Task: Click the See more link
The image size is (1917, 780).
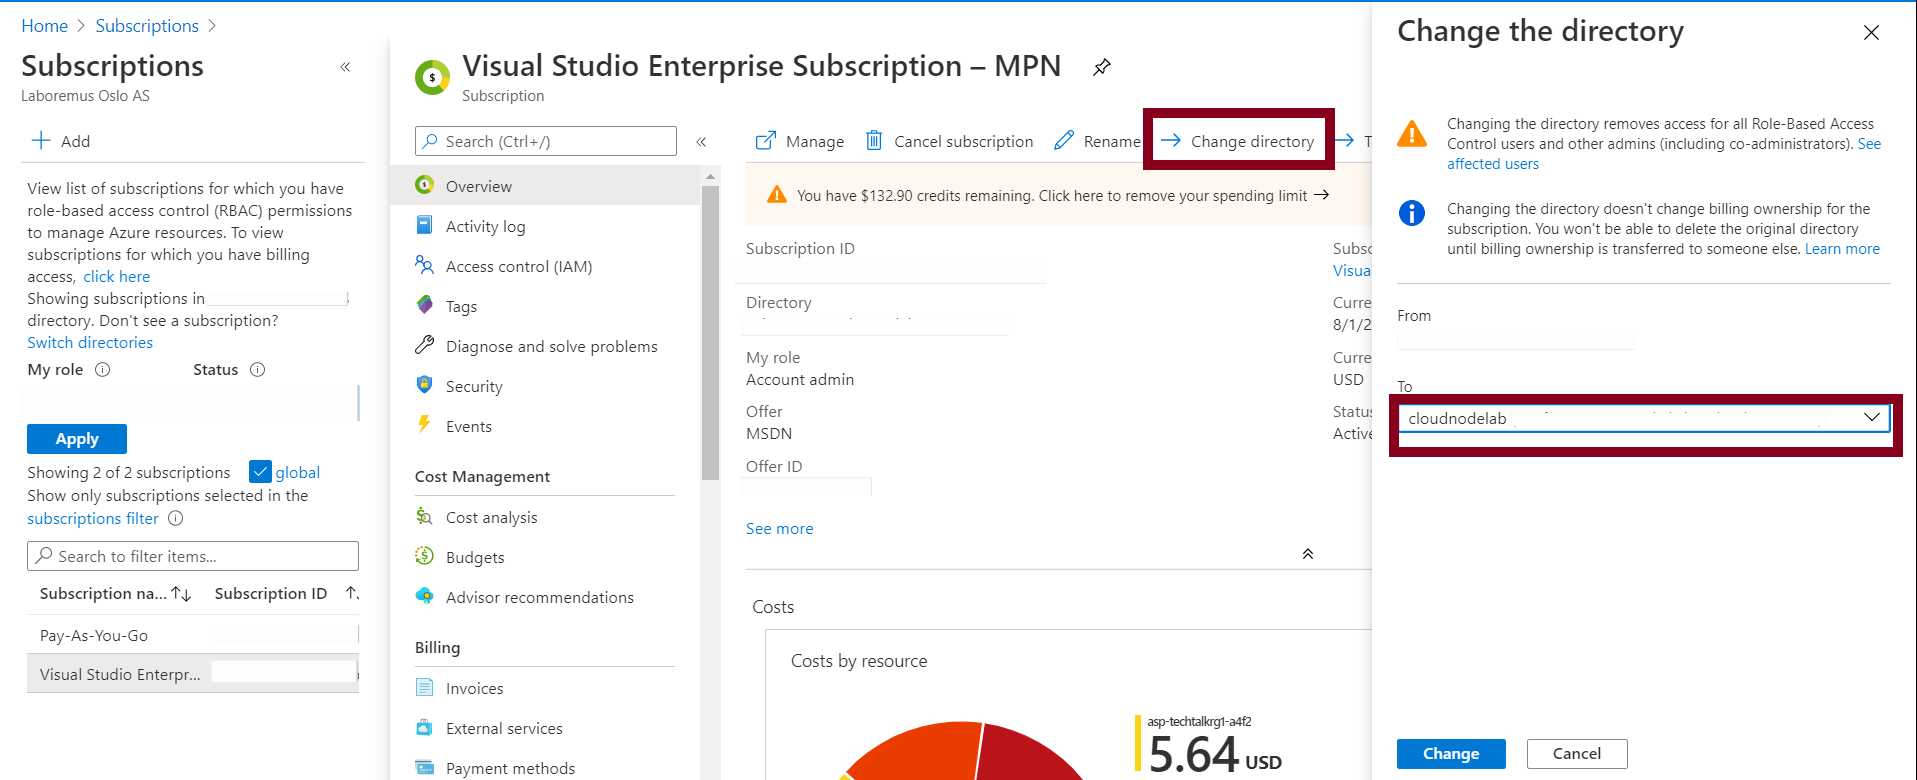Action: [779, 528]
